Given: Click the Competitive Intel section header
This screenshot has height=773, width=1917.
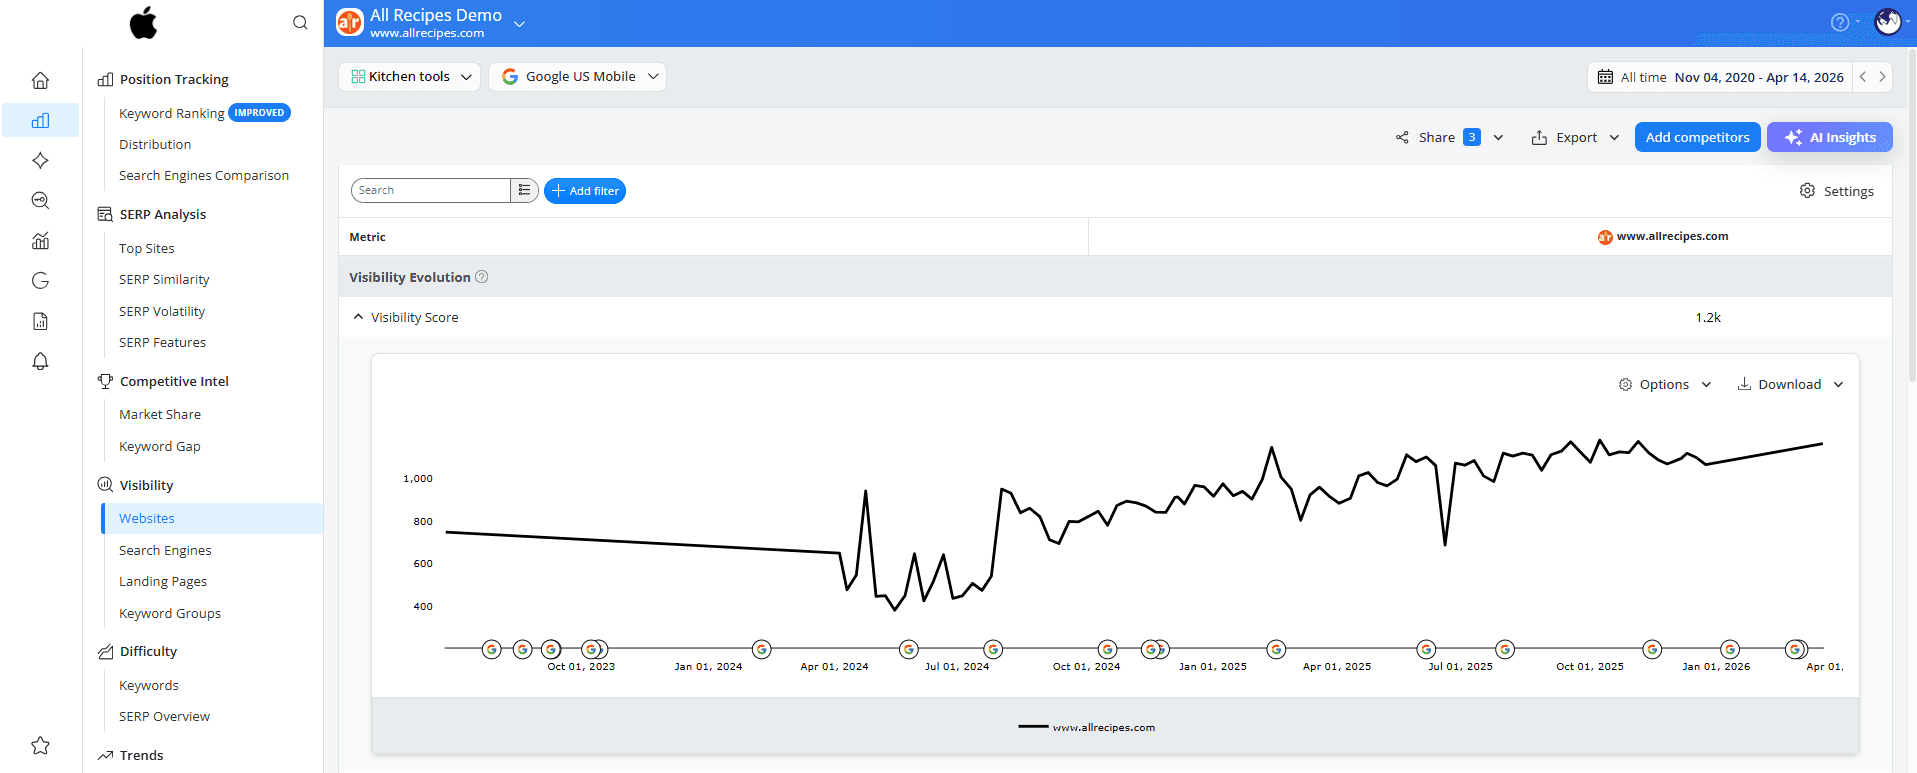Looking at the screenshot, I should 174,381.
